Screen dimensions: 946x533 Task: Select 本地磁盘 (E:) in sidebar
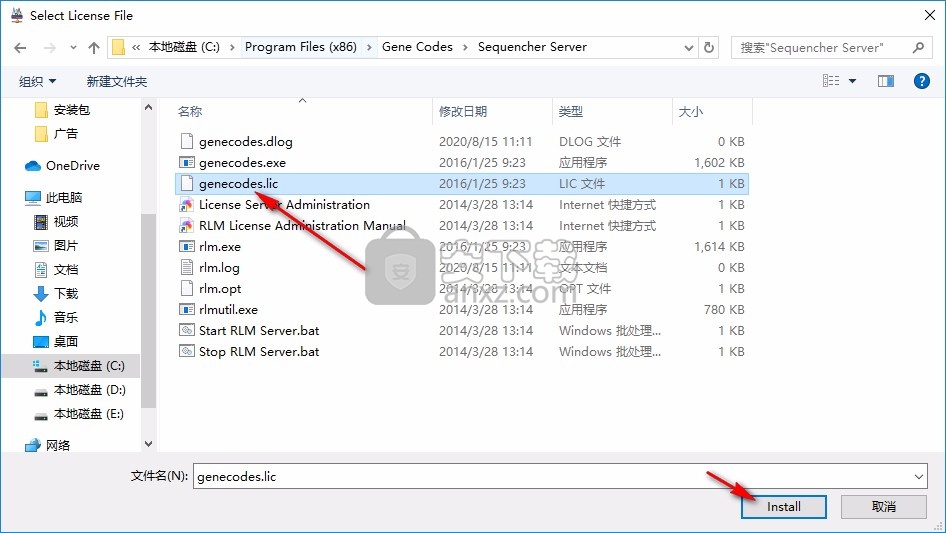(x=89, y=414)
